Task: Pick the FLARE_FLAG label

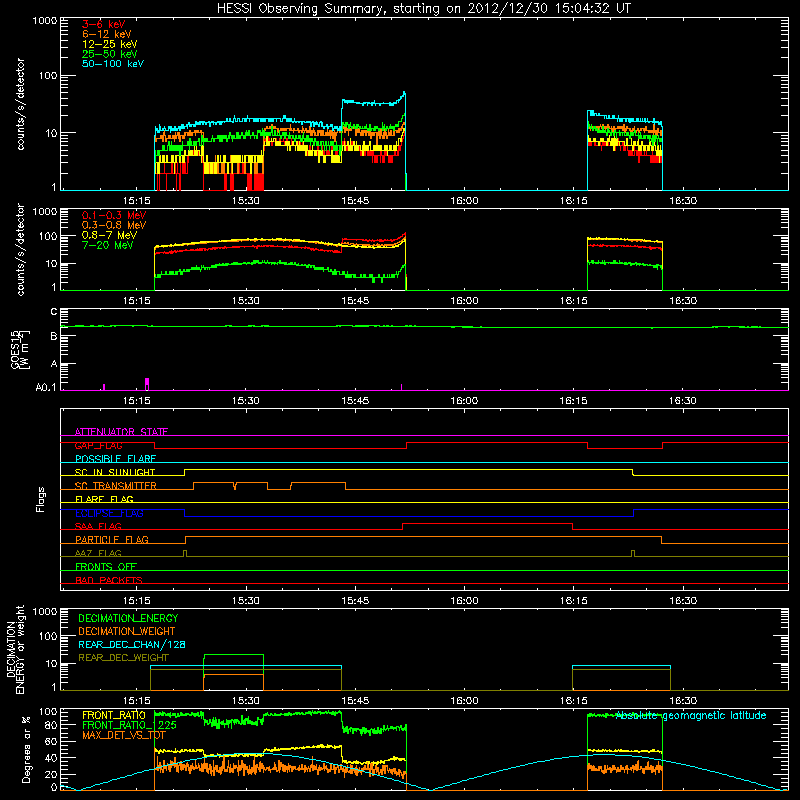Action: [x=104, y=499]
